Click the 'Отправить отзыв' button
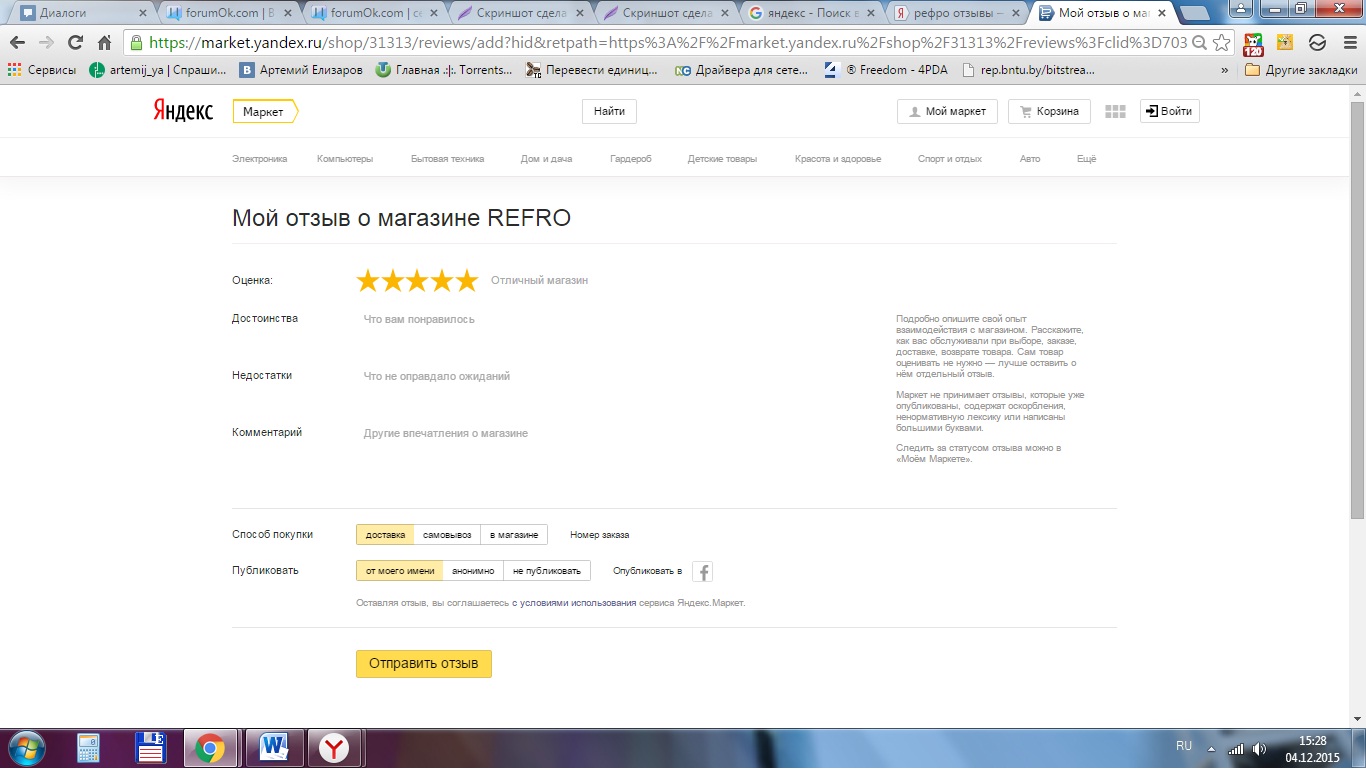The height and width of the screenshot is (770, 1366). (424, 664)
